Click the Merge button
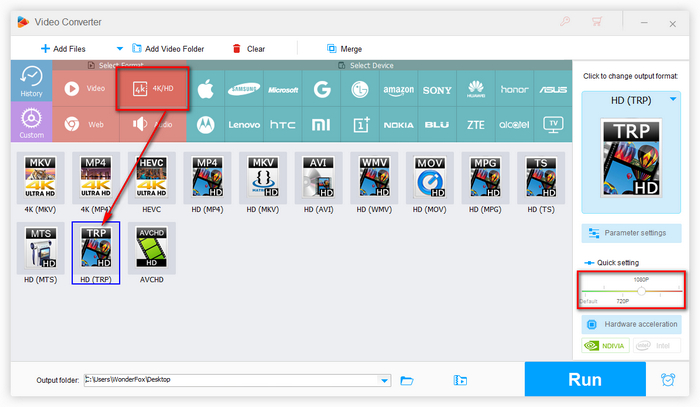The image size is (700, 407). point(344,49)
